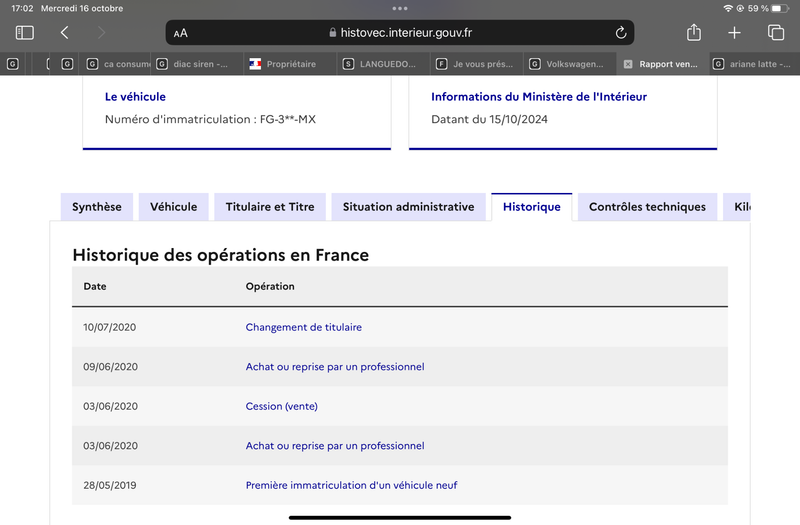Tap the Wi-Fi status icon
Viewport: 800px width, 525px height.
click(x=728, y=8)
